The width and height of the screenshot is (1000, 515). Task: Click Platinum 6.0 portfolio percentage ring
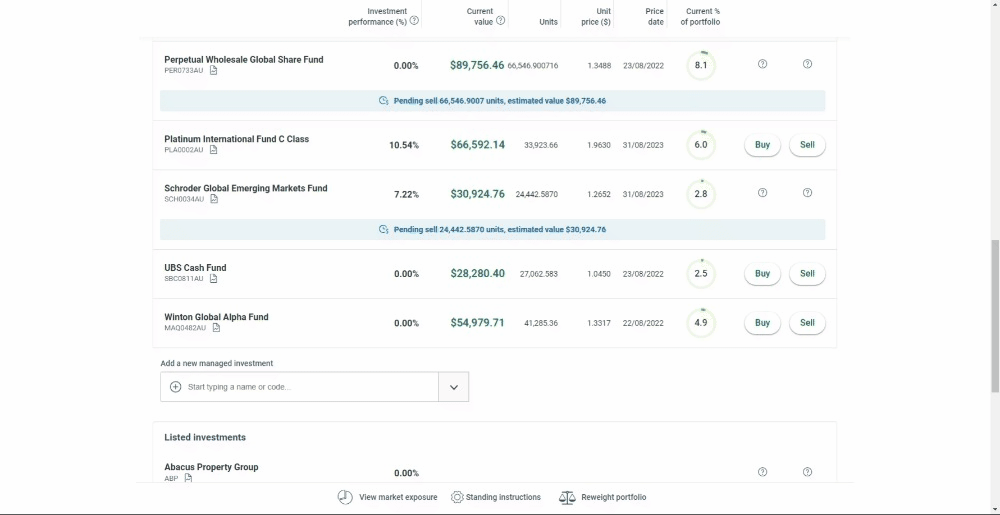pyautogui.click(x=701, y=145)
